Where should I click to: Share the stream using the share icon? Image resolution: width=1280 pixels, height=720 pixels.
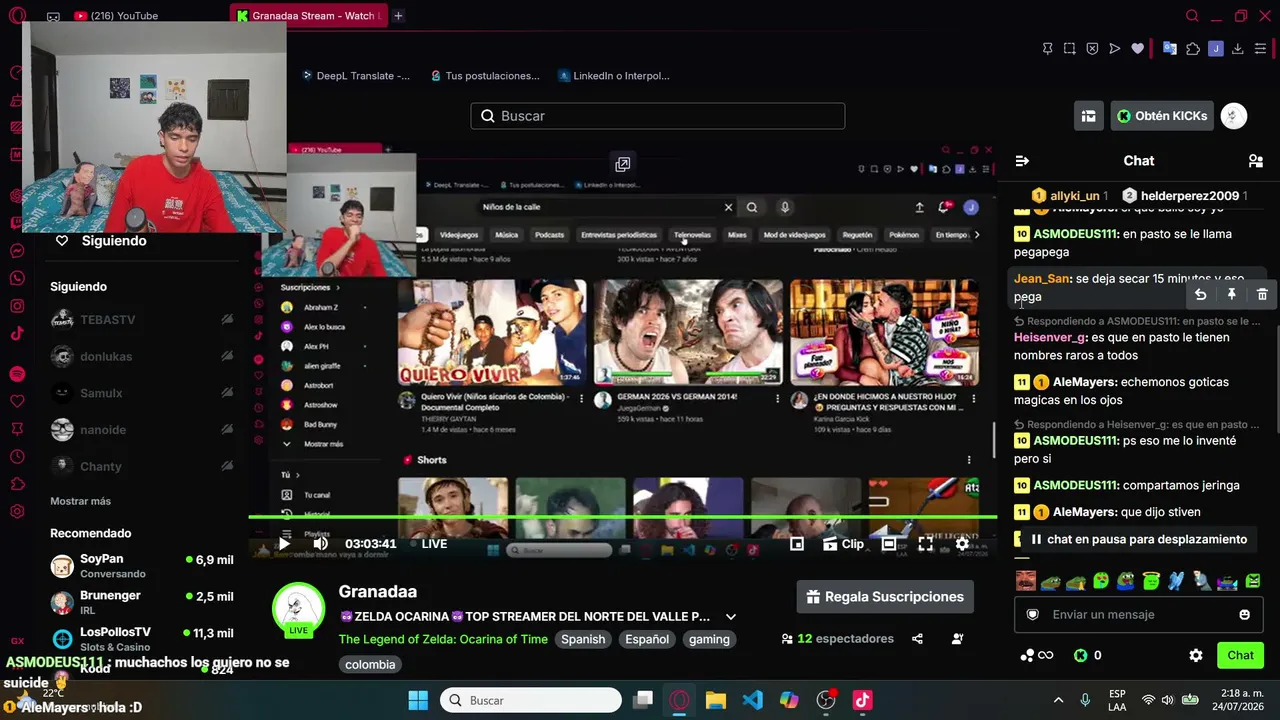tap(917, 639)
